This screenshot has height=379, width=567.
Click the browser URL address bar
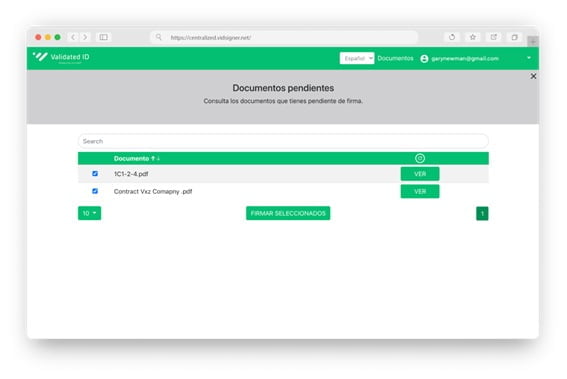[284, 37]
